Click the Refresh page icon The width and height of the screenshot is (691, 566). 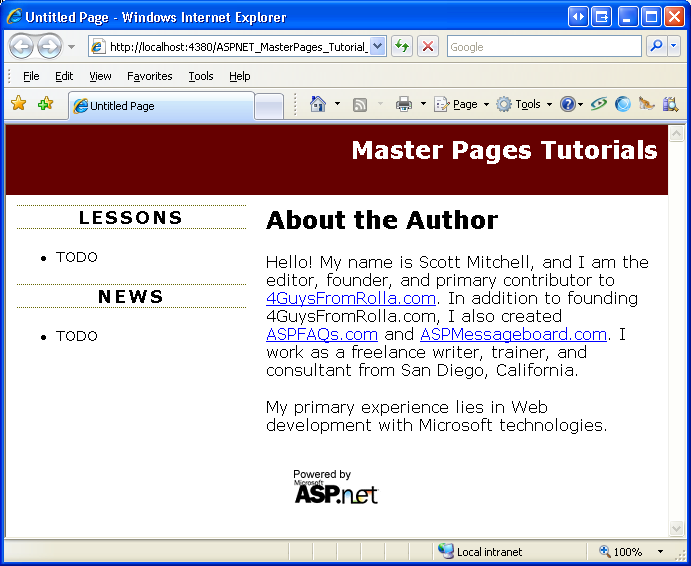point(402,46)
